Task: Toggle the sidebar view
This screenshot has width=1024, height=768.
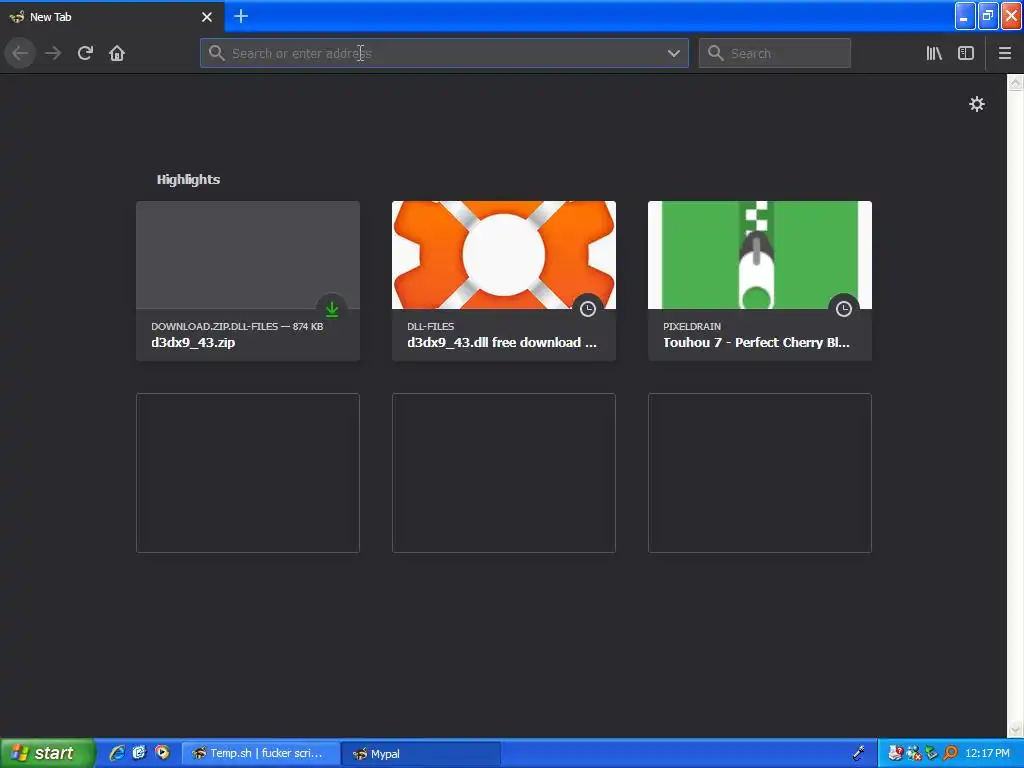Action: (966, 53)
